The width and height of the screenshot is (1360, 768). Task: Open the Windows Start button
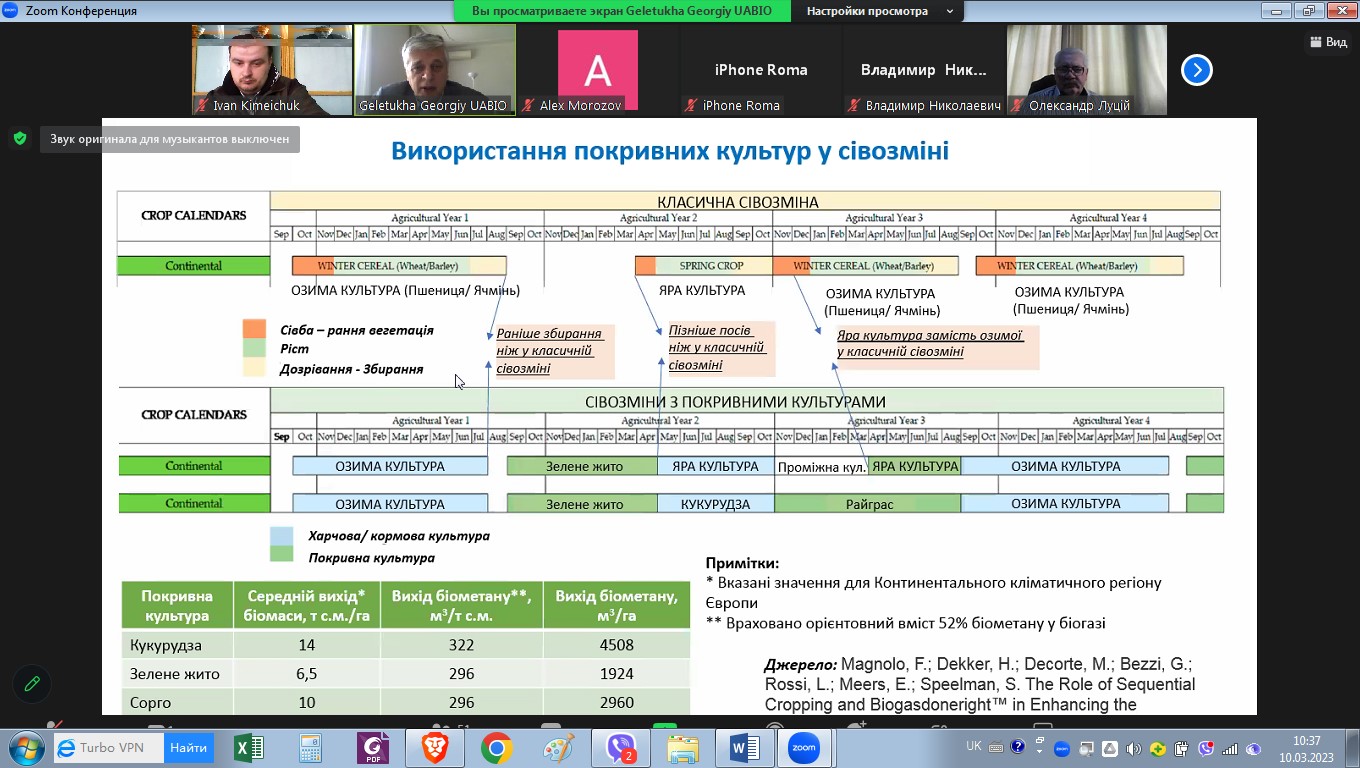click(x=25, y=747)
